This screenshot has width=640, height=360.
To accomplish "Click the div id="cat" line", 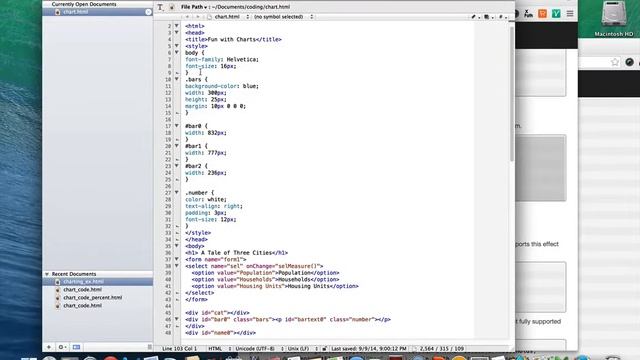I will [217, 313].
